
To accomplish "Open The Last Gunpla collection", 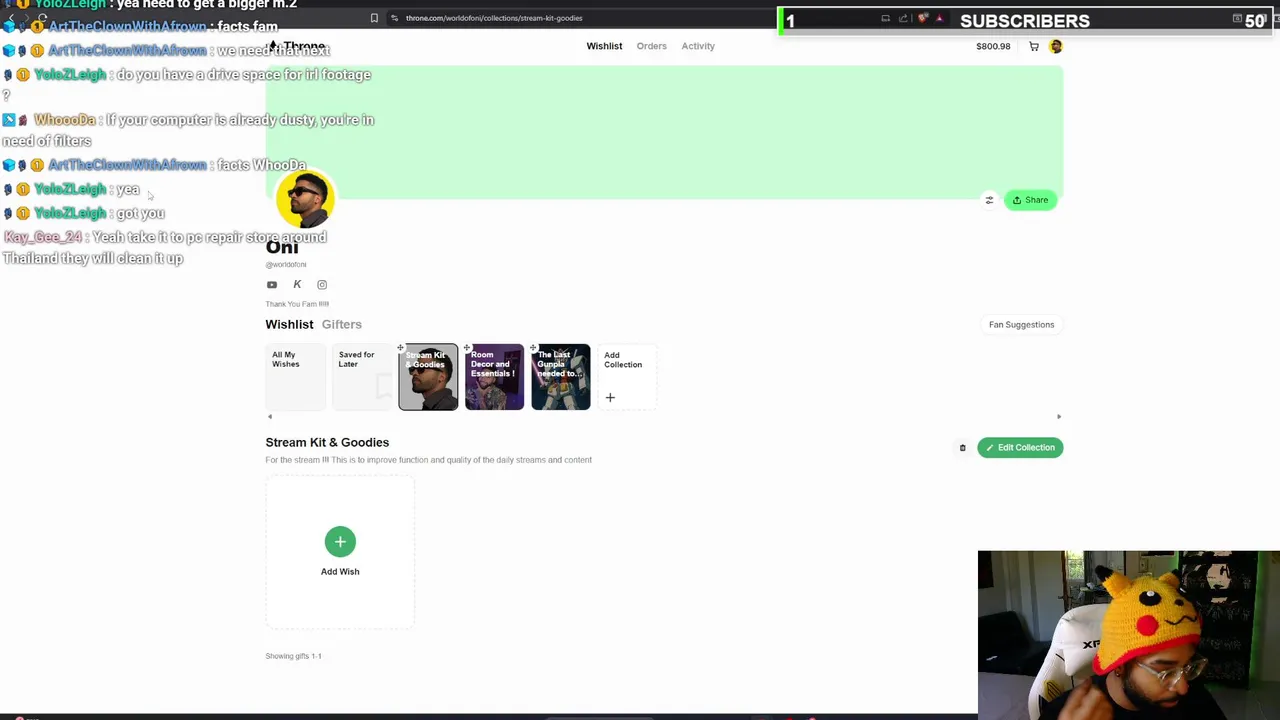I will click(560, 377).
